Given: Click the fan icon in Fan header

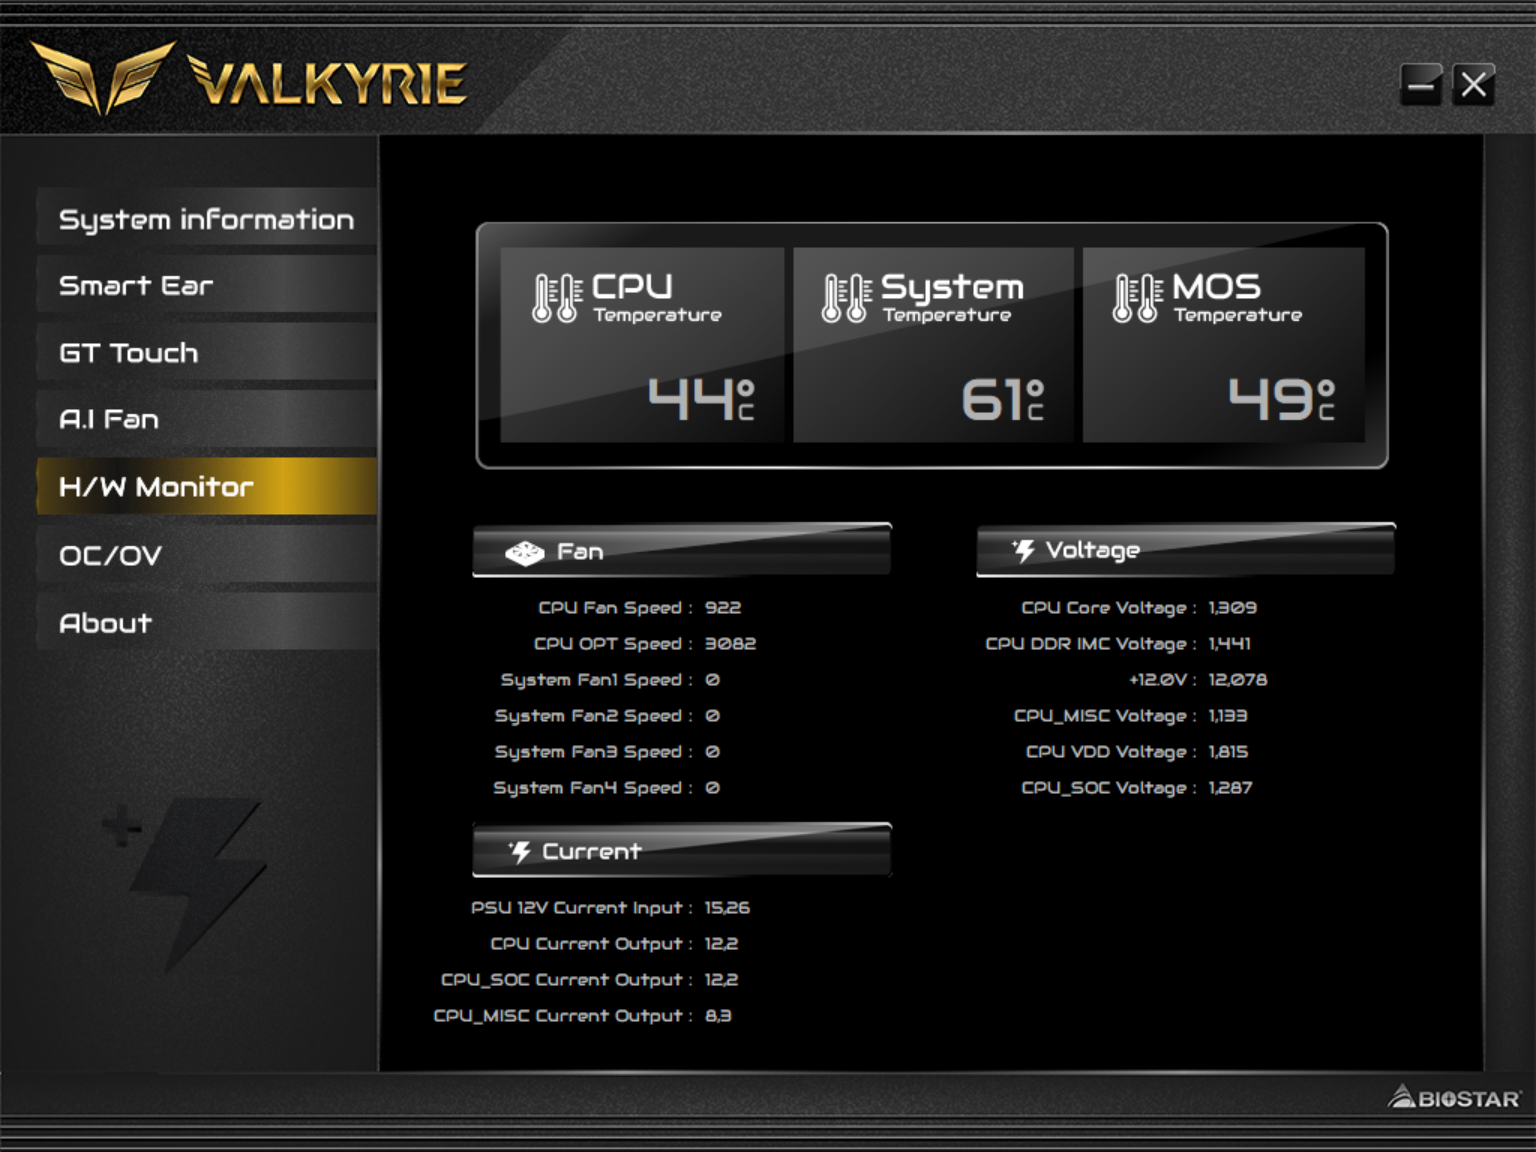Looking at the screenshot, I should pos(525,552).
